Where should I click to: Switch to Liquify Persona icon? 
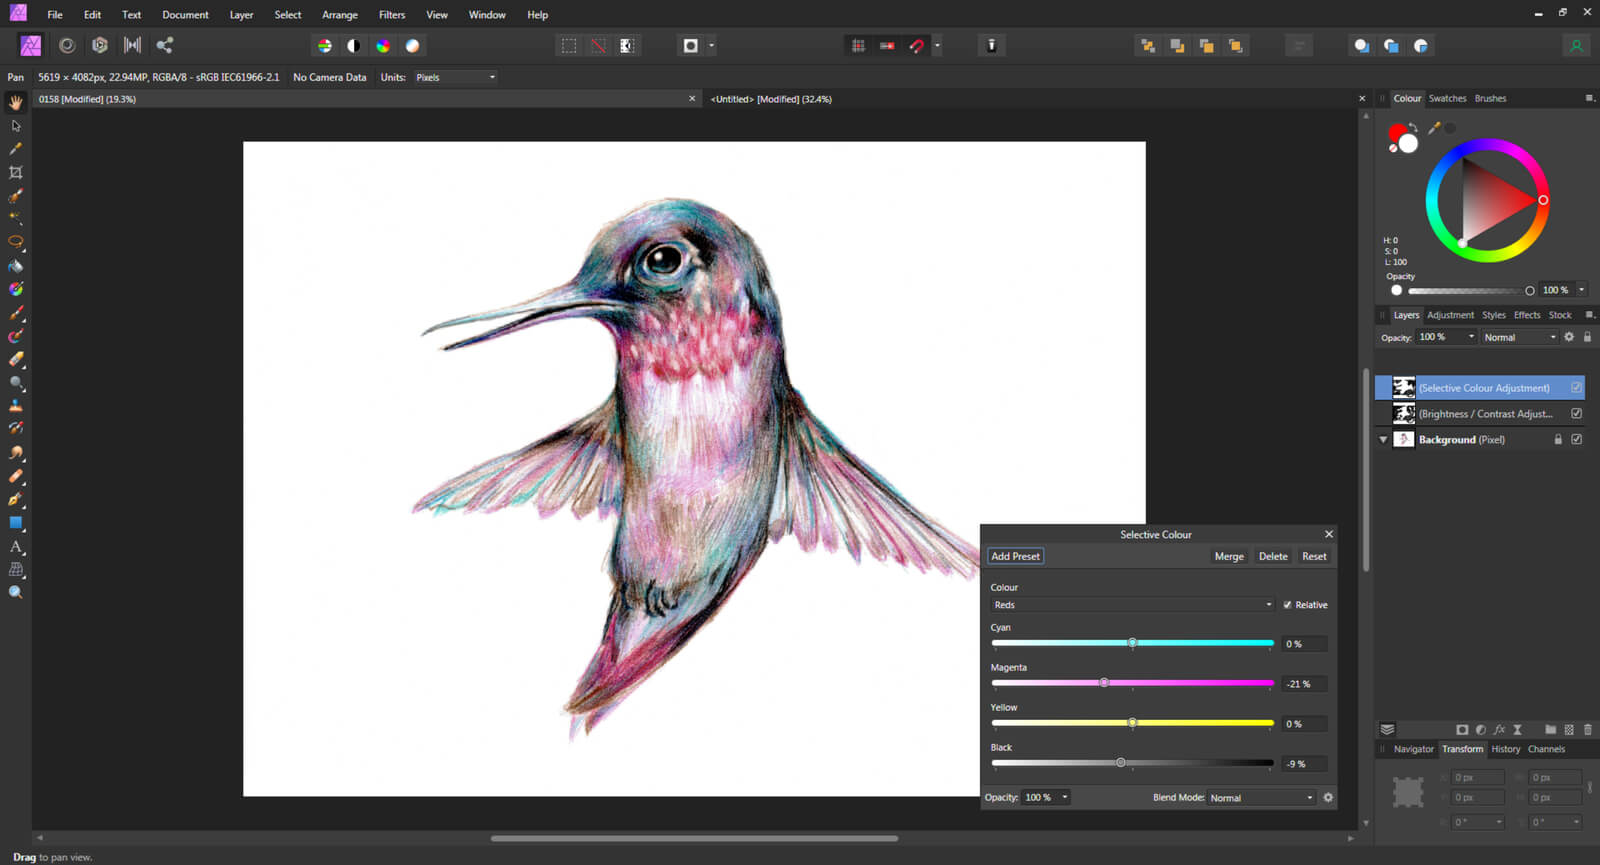(67, 45)
